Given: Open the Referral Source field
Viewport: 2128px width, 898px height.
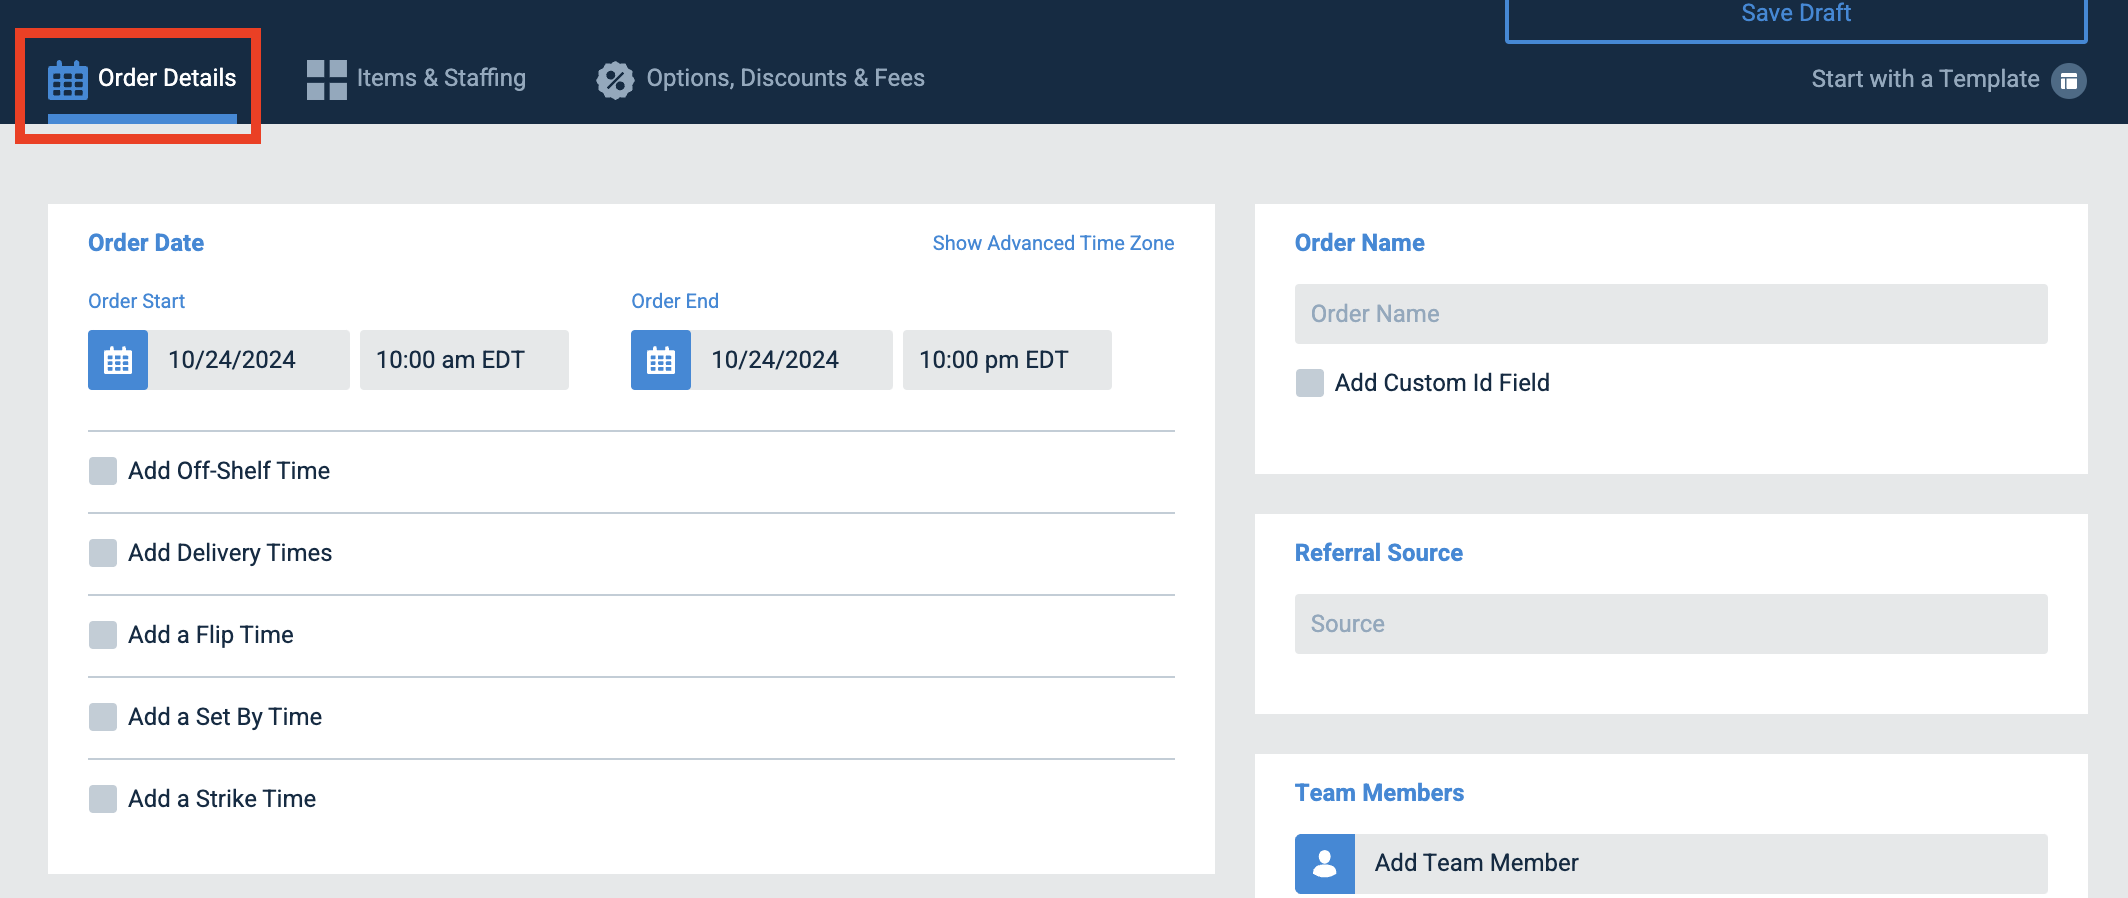Looking at the screenshot, I should [1671, 624].
